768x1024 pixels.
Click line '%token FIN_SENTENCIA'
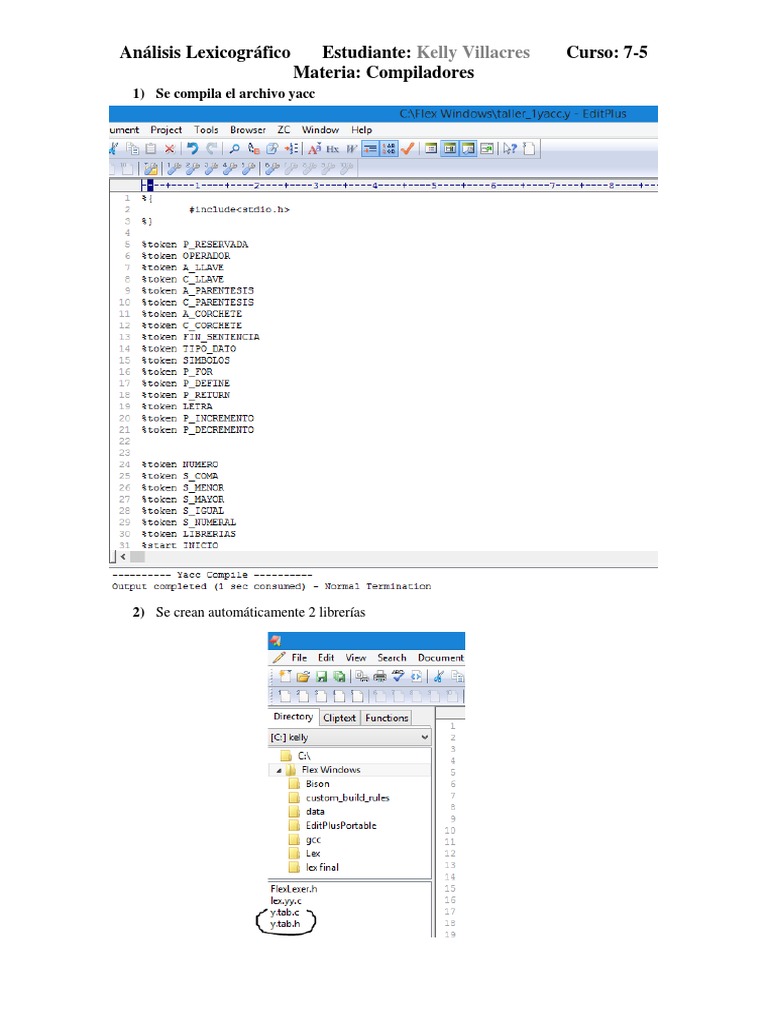200,337
